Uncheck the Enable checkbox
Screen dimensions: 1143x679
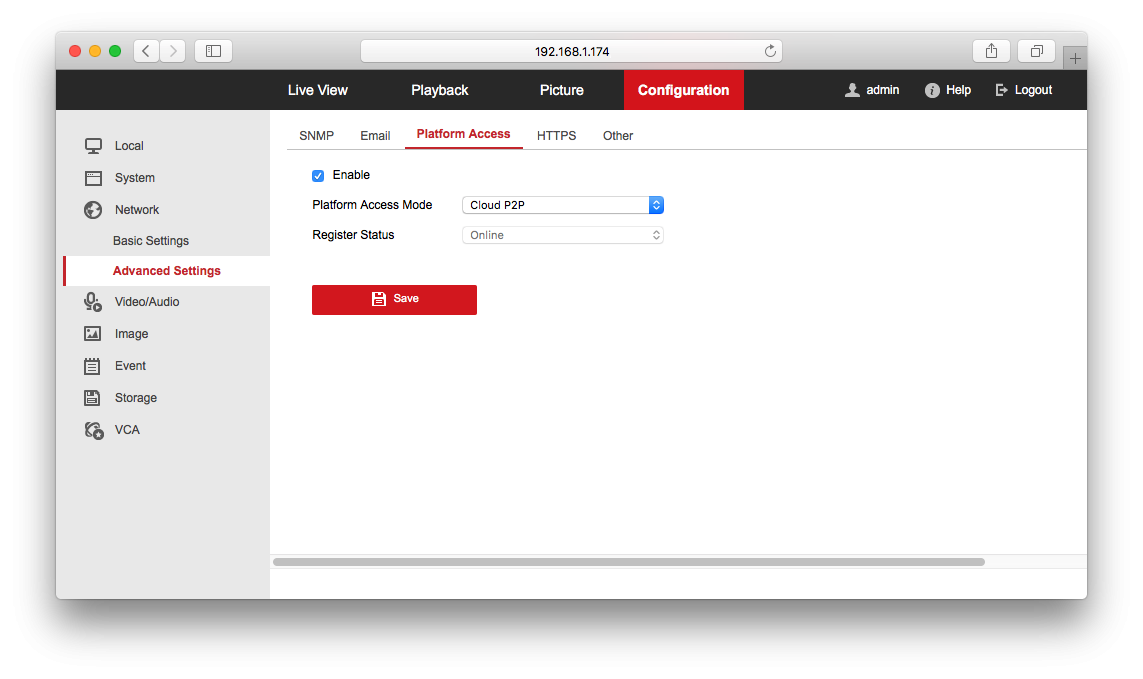pos(318,176)
